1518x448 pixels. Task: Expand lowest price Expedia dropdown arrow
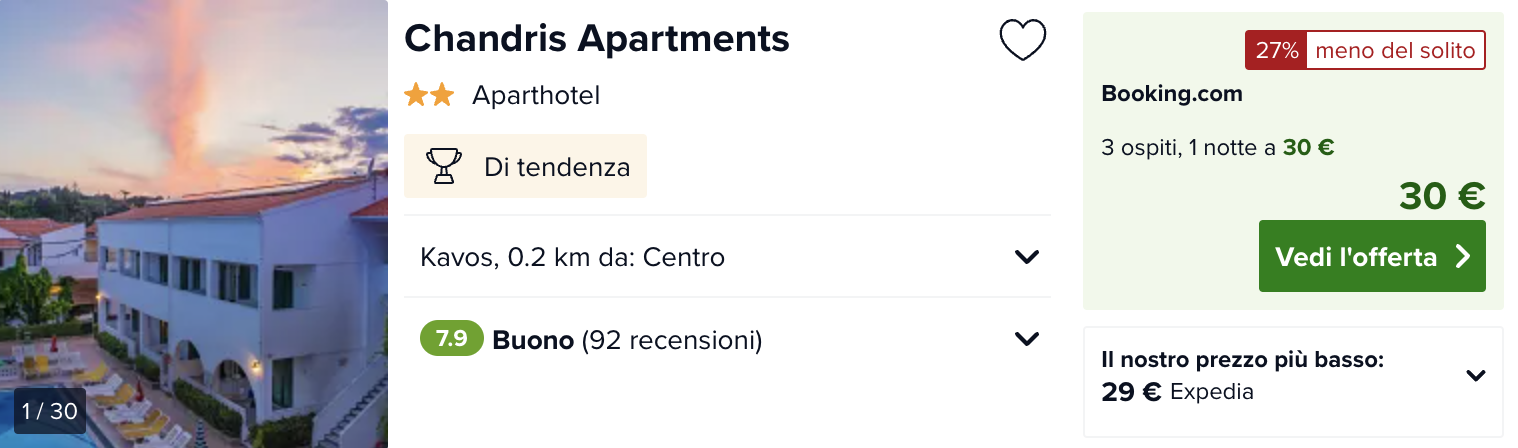coord(1476,376)
